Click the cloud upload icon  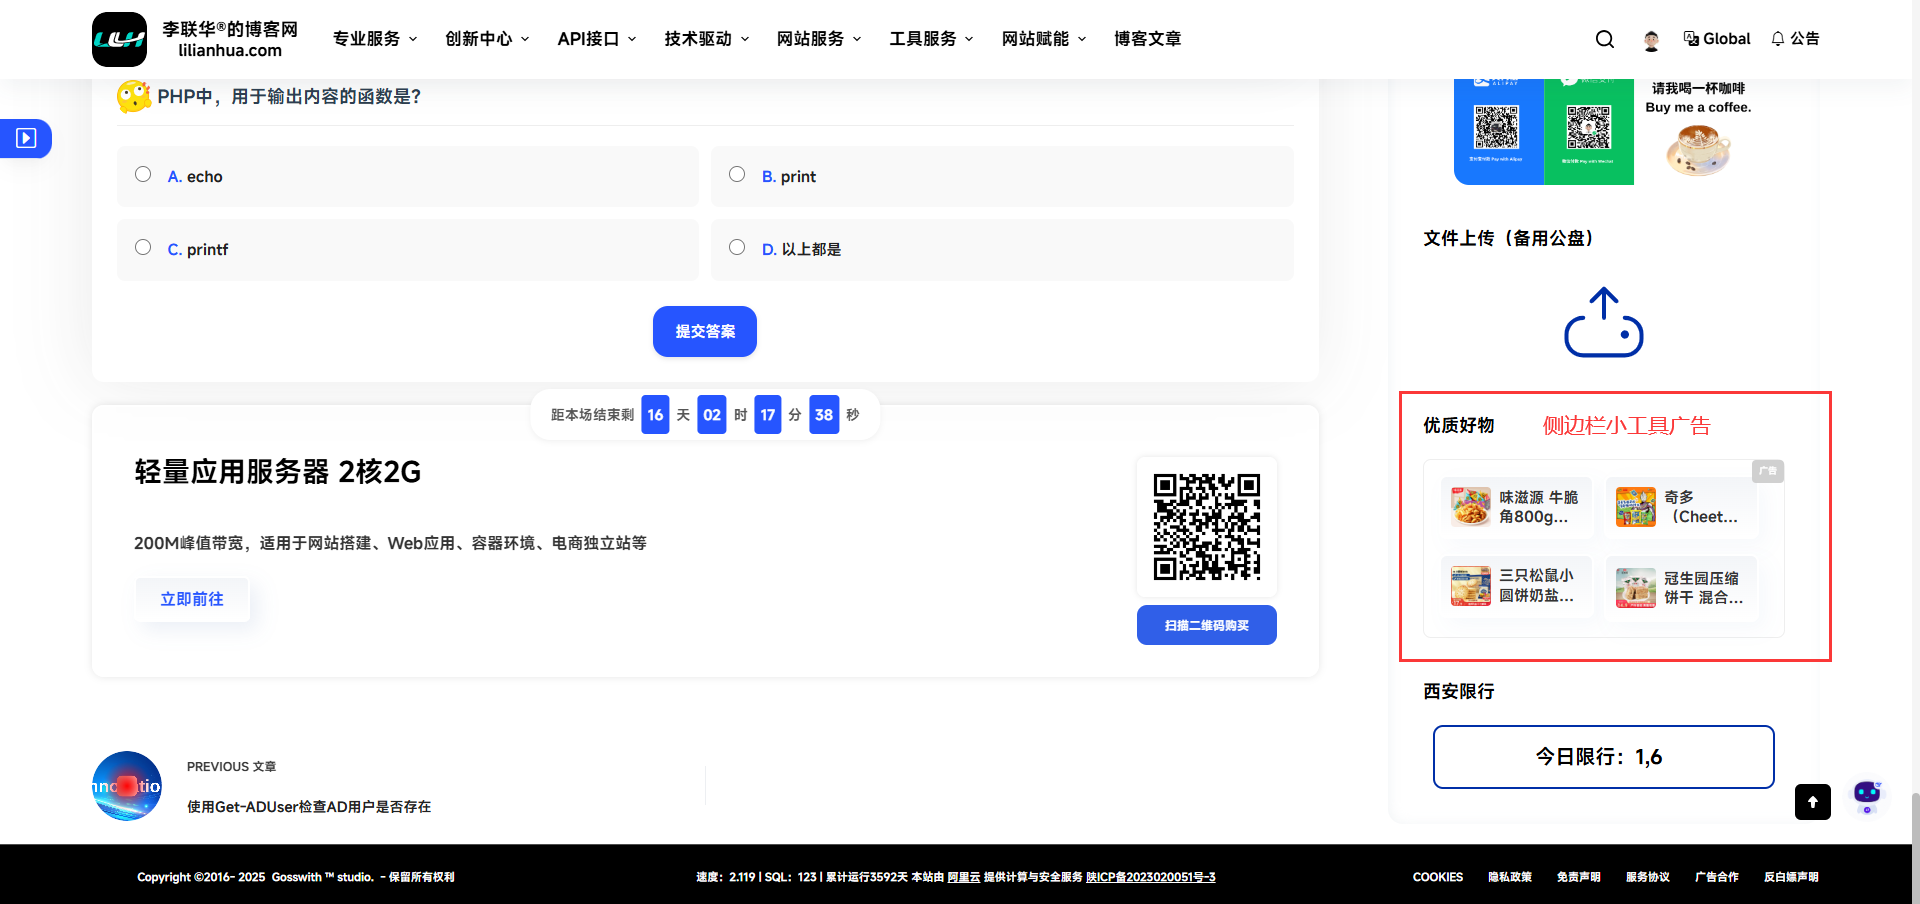1603,322
